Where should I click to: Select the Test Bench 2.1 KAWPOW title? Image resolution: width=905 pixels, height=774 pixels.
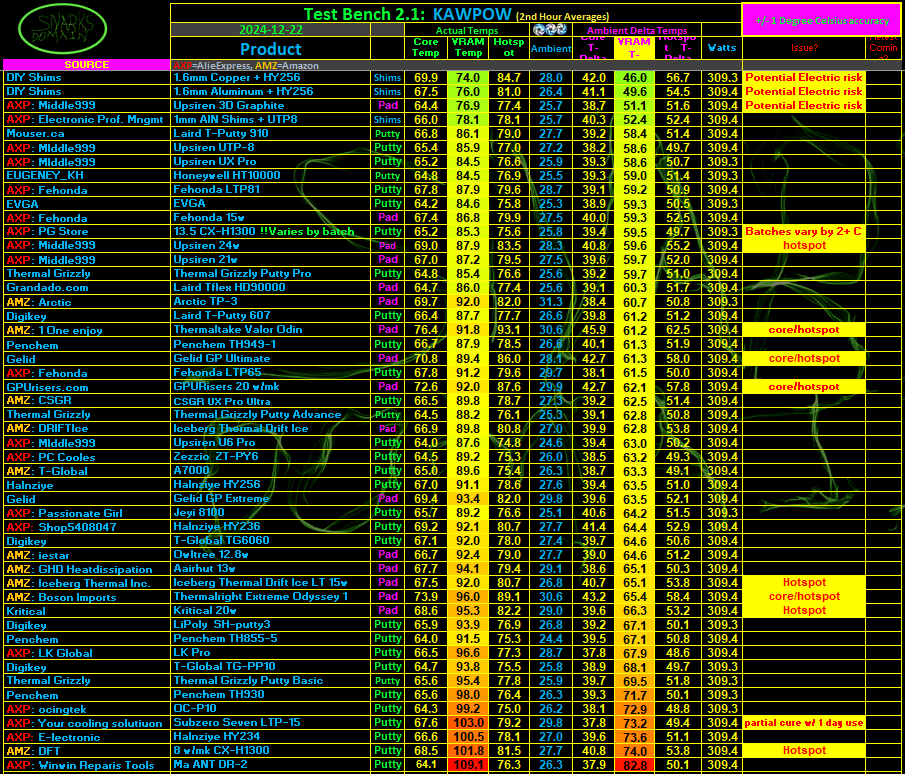tap(456, 14)
